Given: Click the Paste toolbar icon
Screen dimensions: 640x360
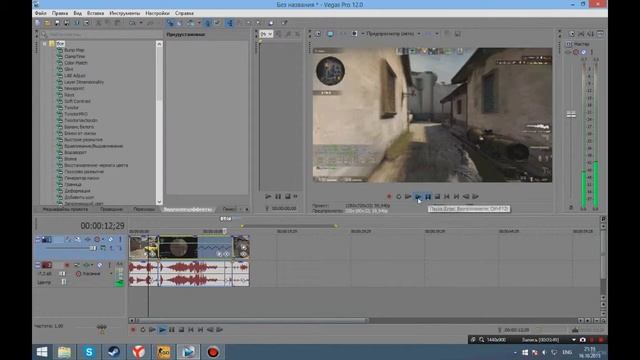Looking at the screenshot, I should [118, 23].
